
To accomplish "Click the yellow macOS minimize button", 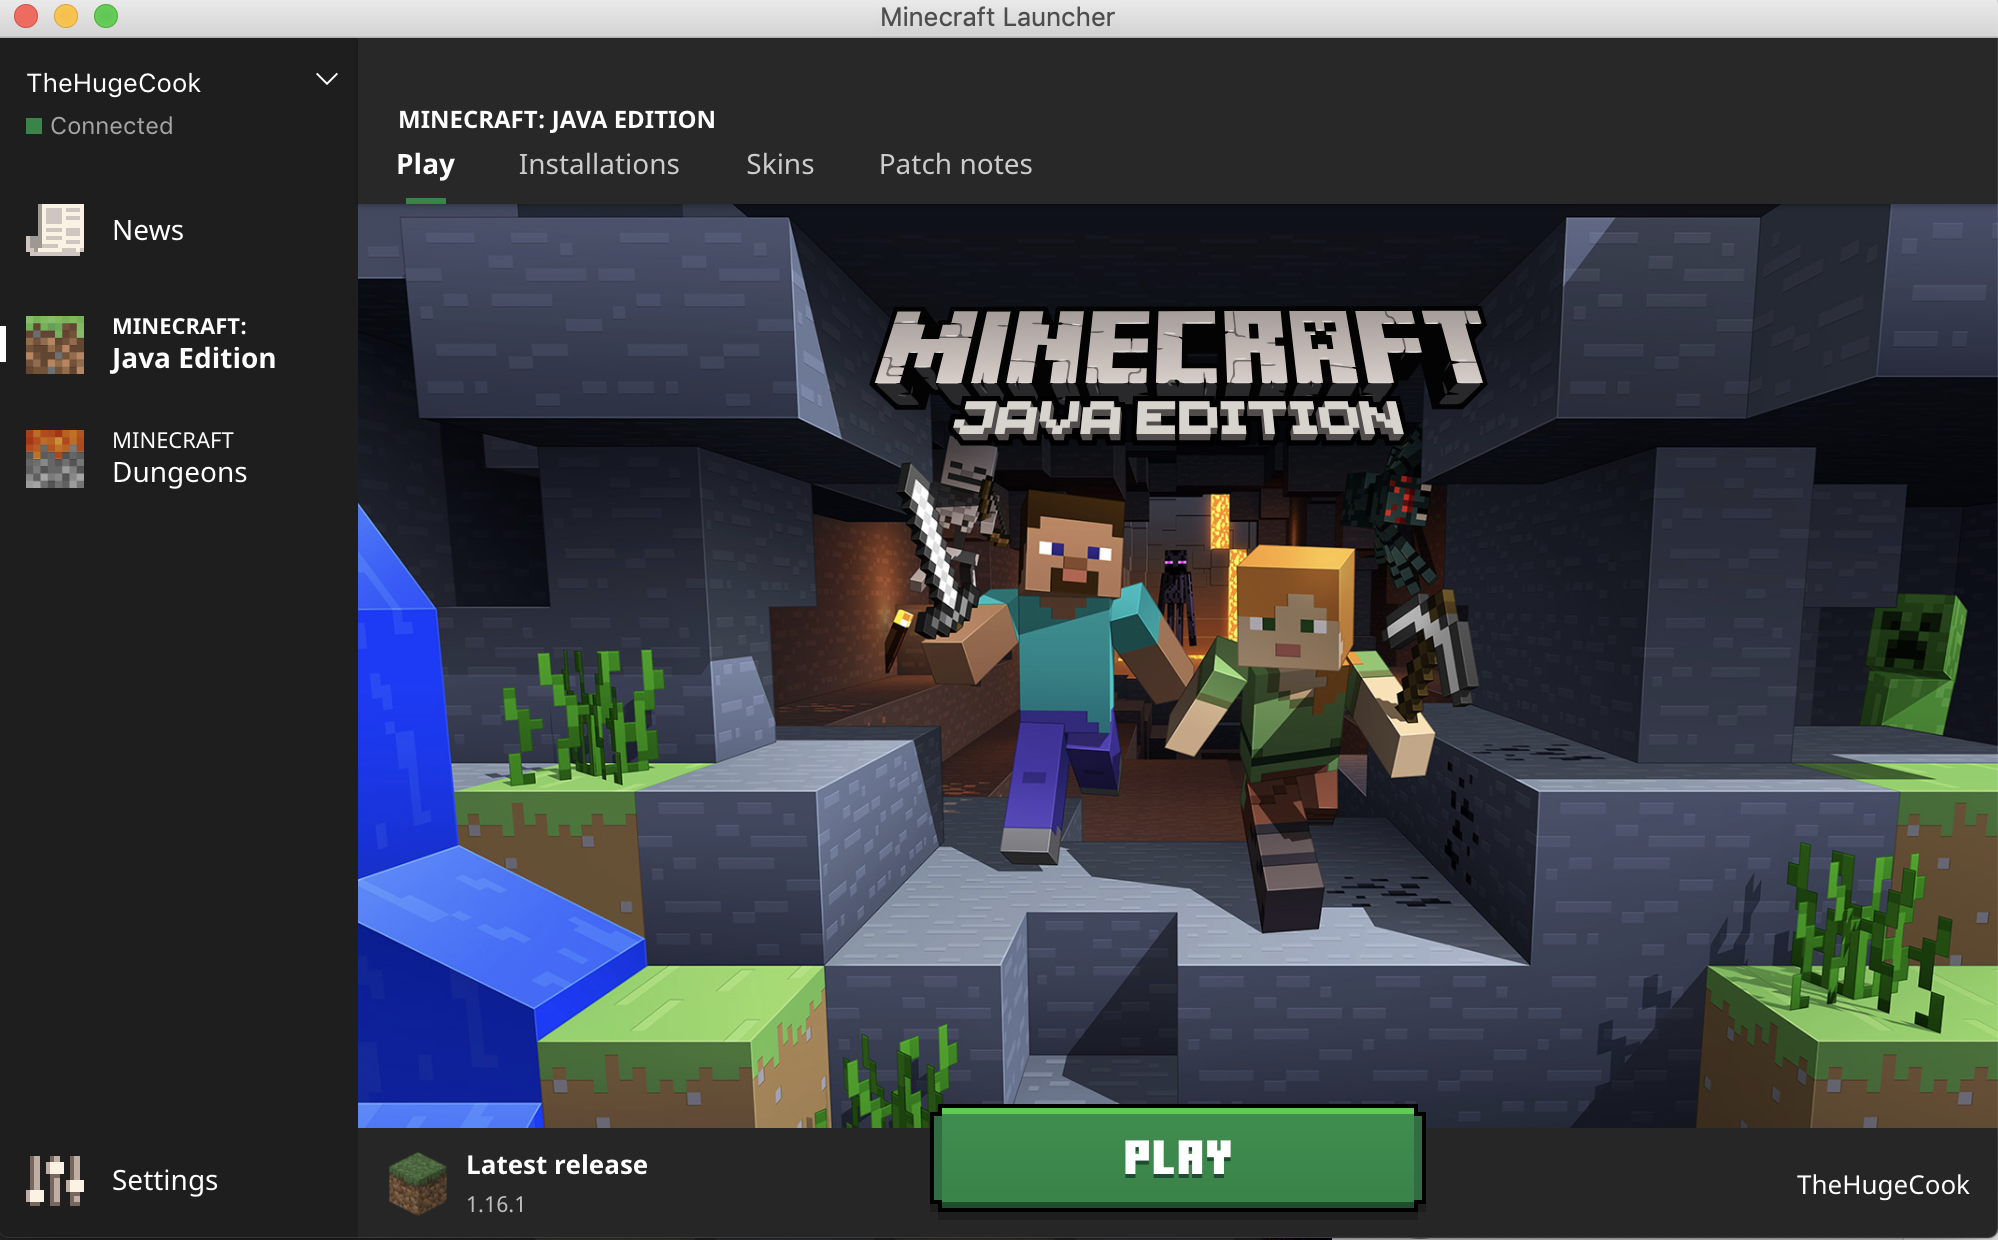I will point(66,16).
